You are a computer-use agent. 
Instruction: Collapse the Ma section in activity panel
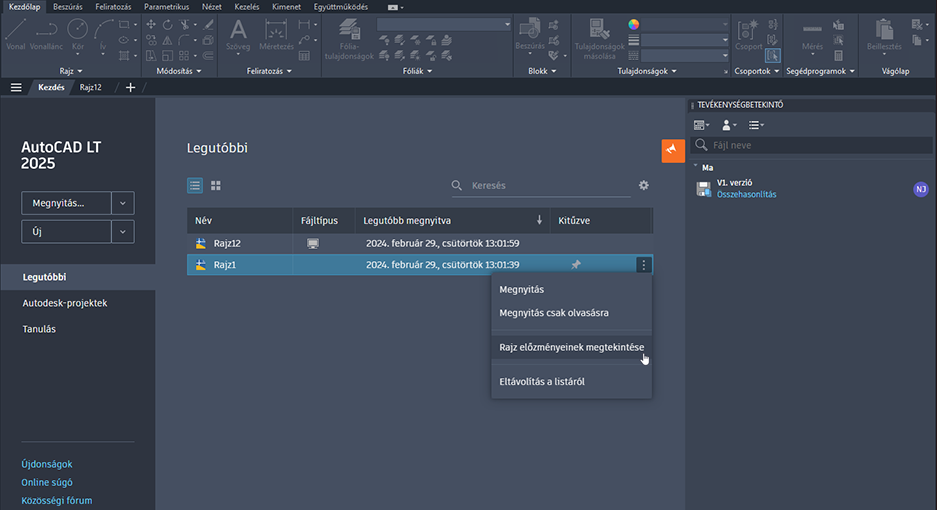(696, 167)
